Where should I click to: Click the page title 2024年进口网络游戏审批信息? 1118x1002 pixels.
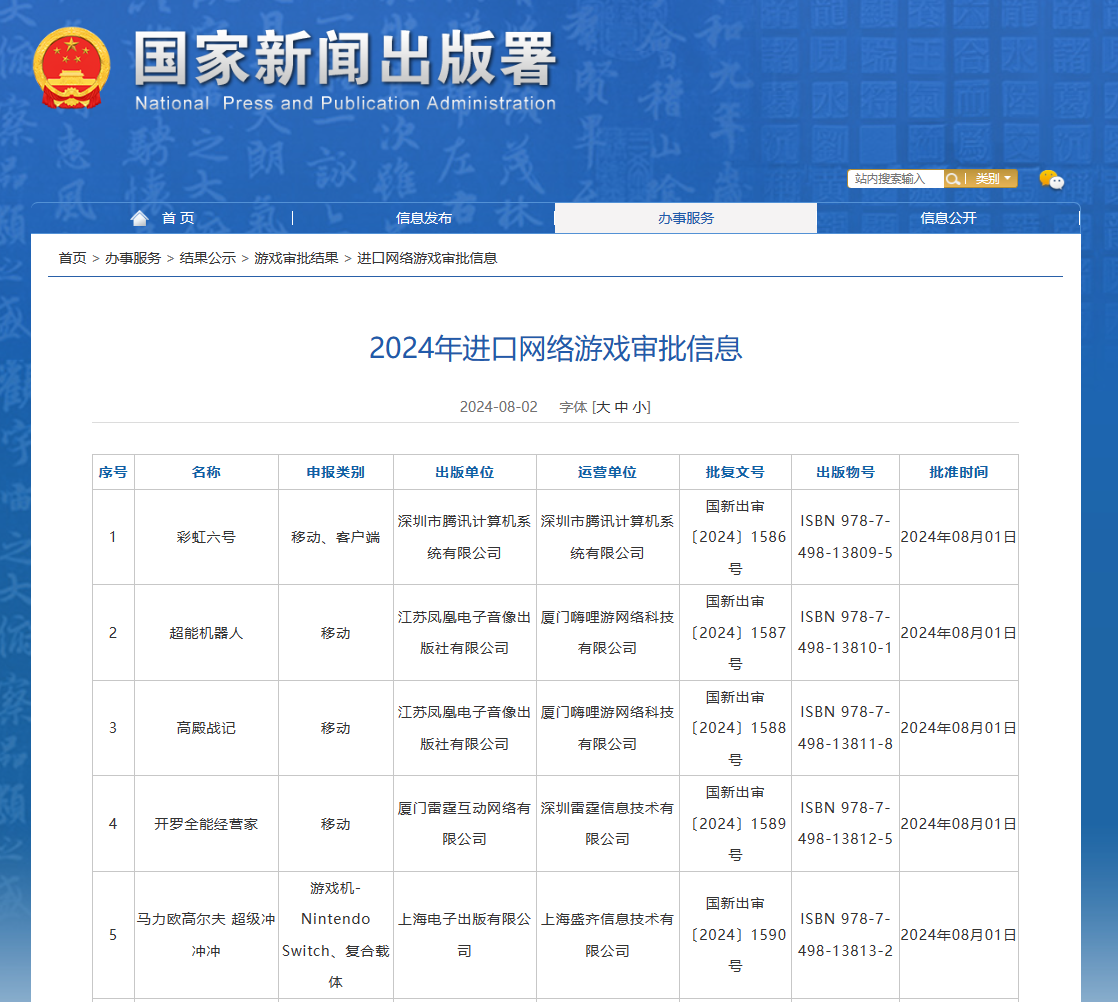point(555,349)
